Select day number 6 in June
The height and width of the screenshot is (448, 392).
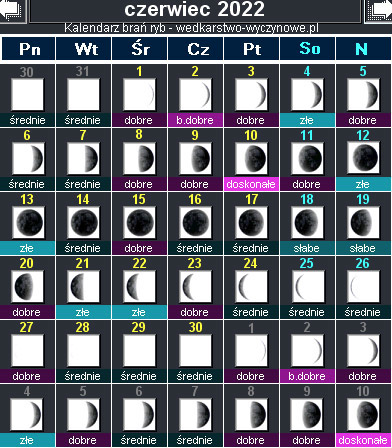[x=27, y=135]
